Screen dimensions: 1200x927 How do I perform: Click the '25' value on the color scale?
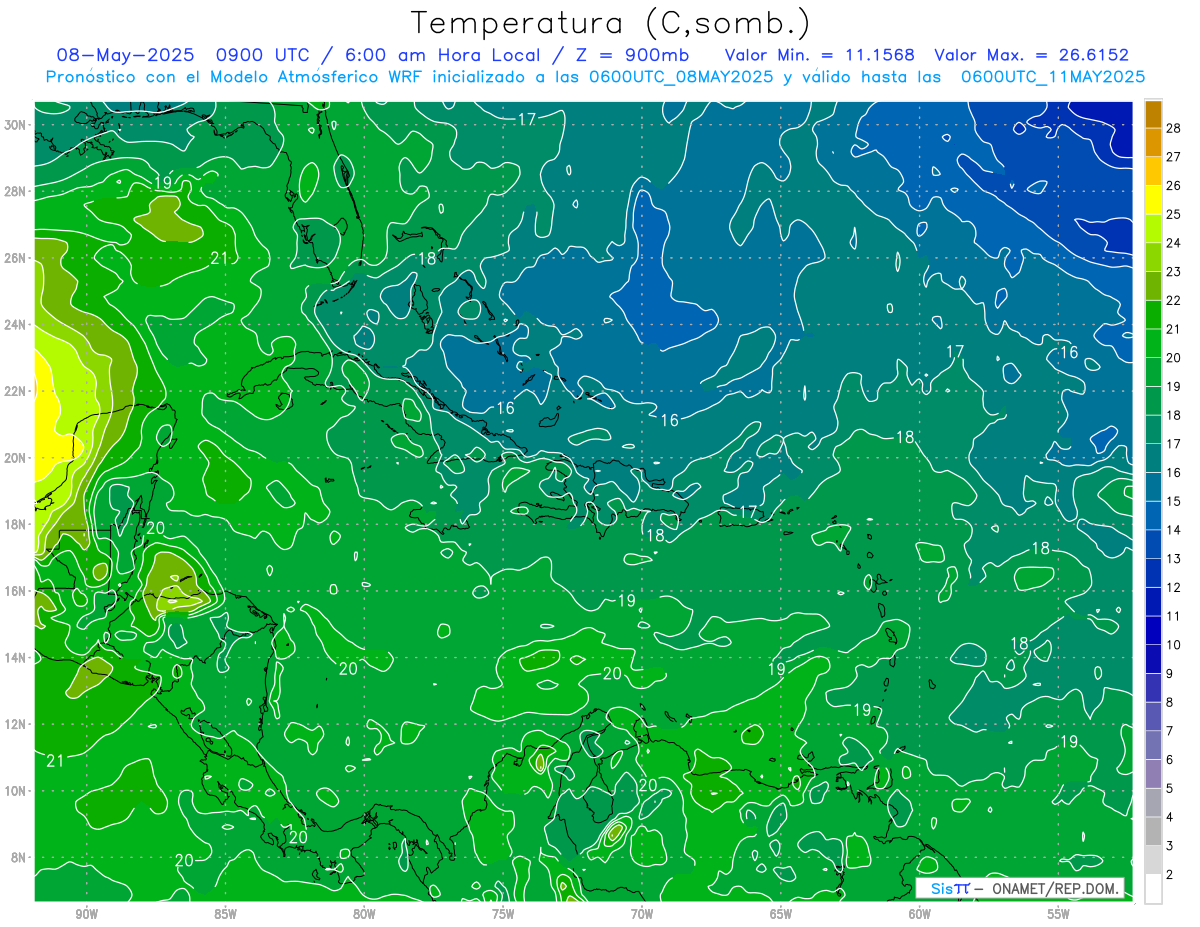pyautogui.click(x=1173, y=214)
